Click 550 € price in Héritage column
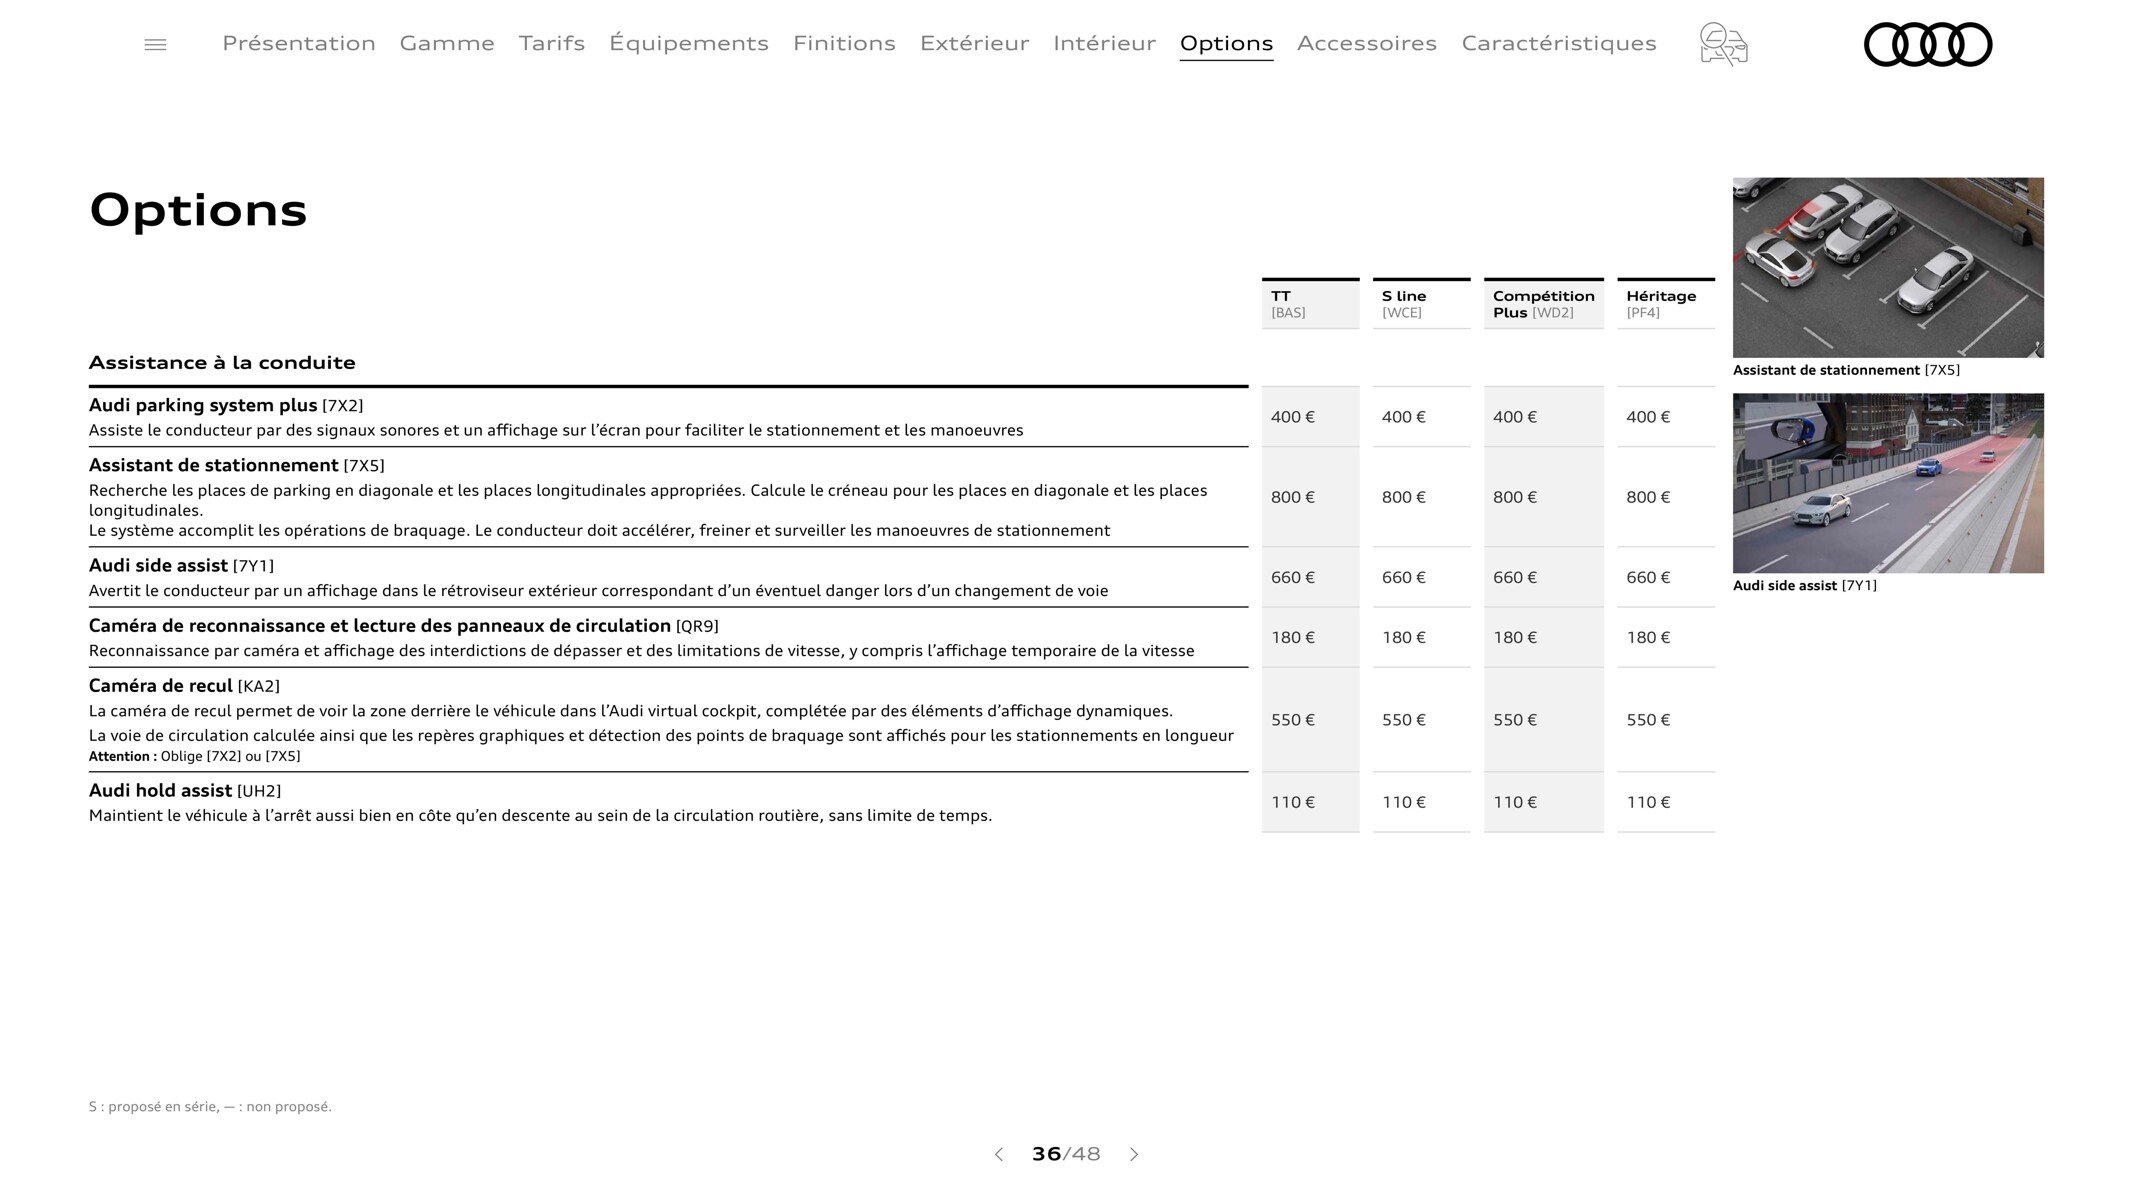This screenshot has height=1200, width=2133. point(1648,720)
